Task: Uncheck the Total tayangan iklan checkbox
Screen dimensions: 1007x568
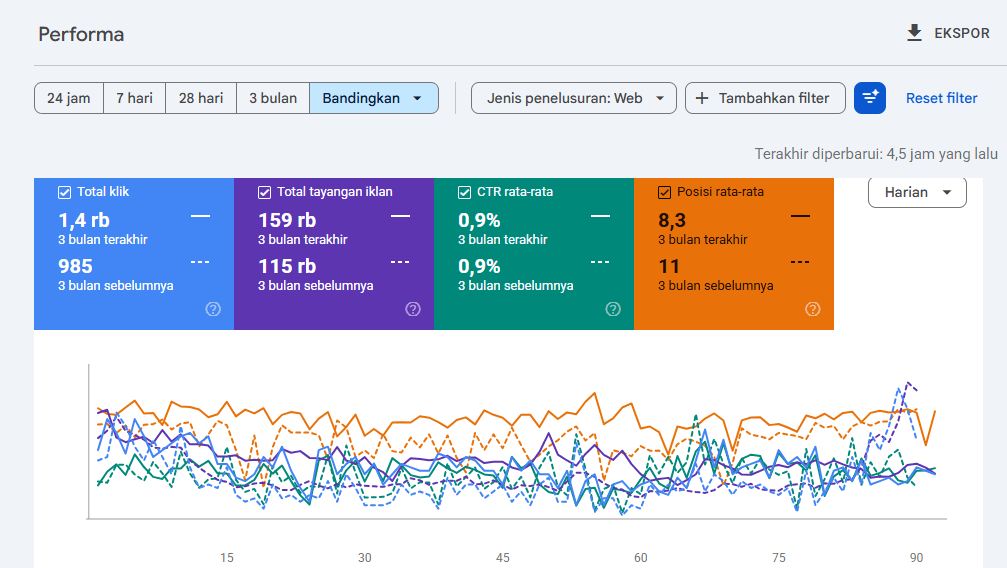Action: (264, 192)
